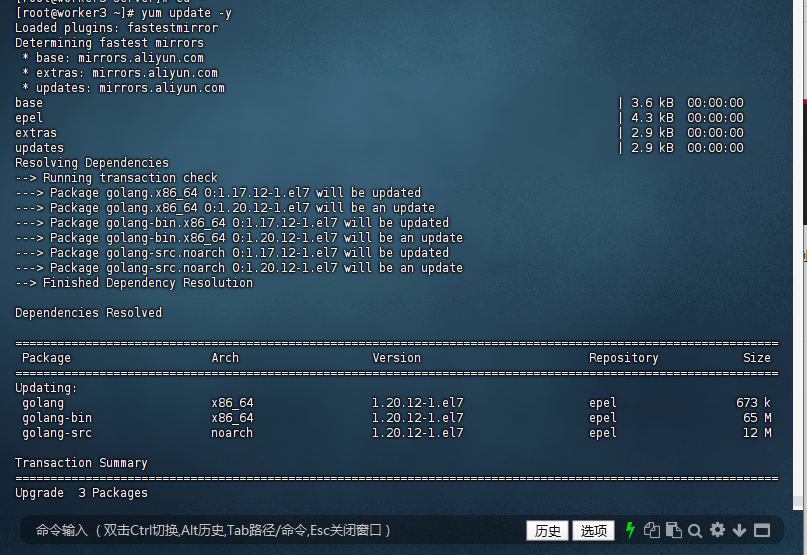The width and height of the screenshot is (807, 555).
Task: Click the '3.6 kB' base repo size
Action: (x=652, y=103)
